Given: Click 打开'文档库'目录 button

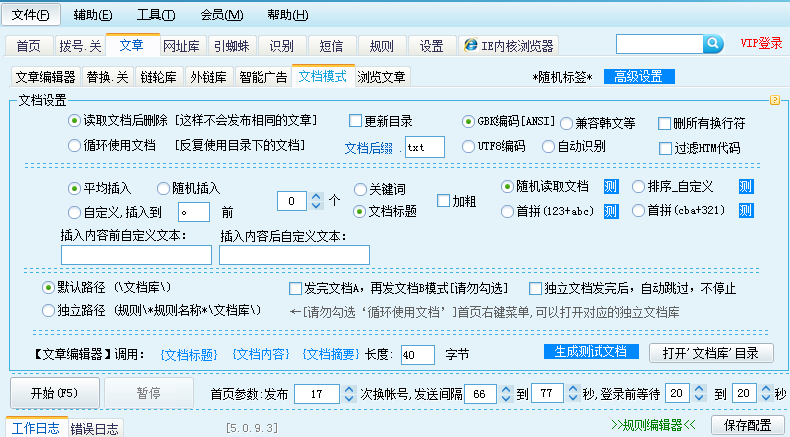Looking at the screenshot, I should coord(711,353).
